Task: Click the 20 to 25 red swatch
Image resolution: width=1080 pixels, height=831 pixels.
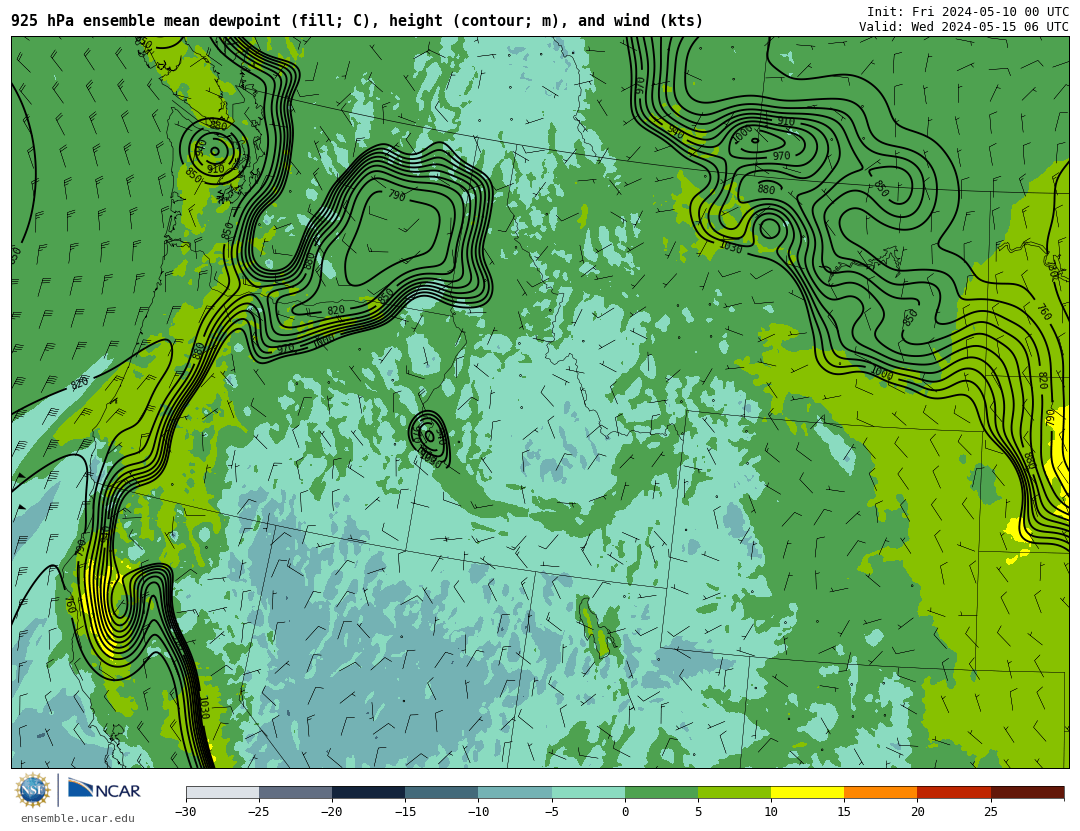Action: [x=954, y=792]
